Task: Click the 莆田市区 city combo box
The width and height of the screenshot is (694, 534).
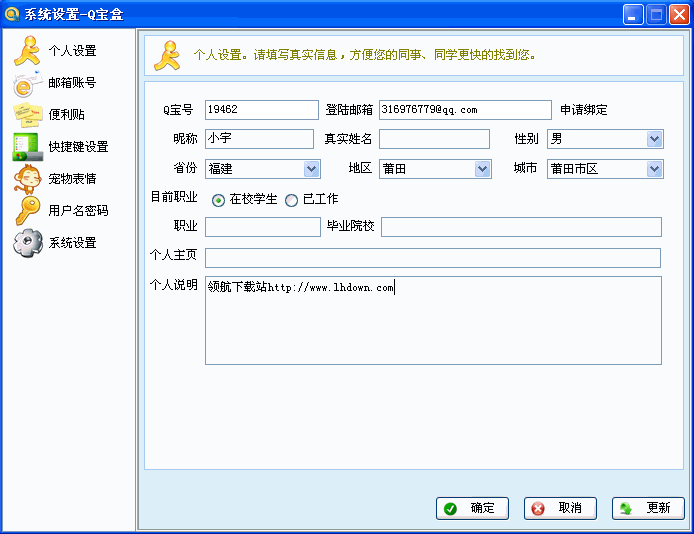Action: point(605,169)
